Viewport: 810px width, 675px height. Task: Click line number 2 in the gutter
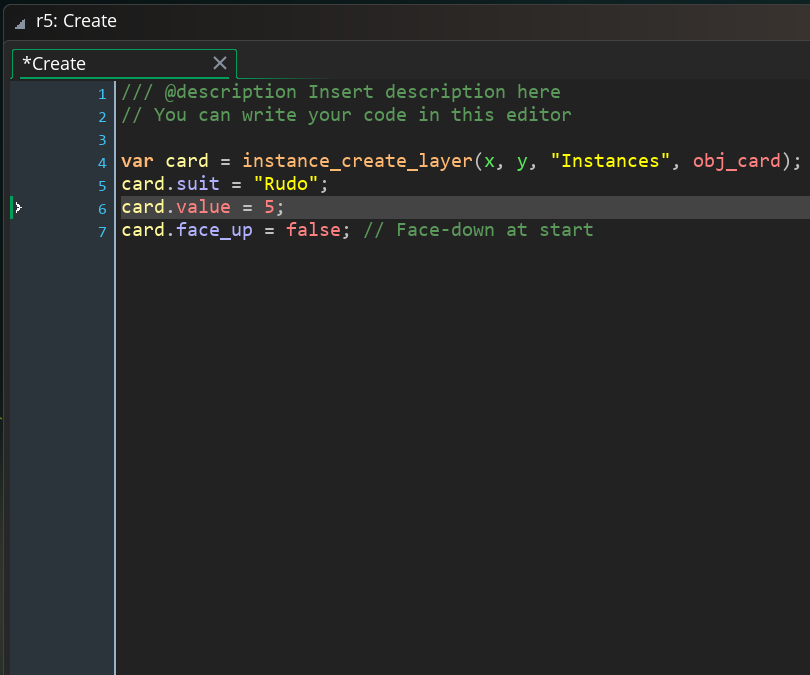[102, 117]
